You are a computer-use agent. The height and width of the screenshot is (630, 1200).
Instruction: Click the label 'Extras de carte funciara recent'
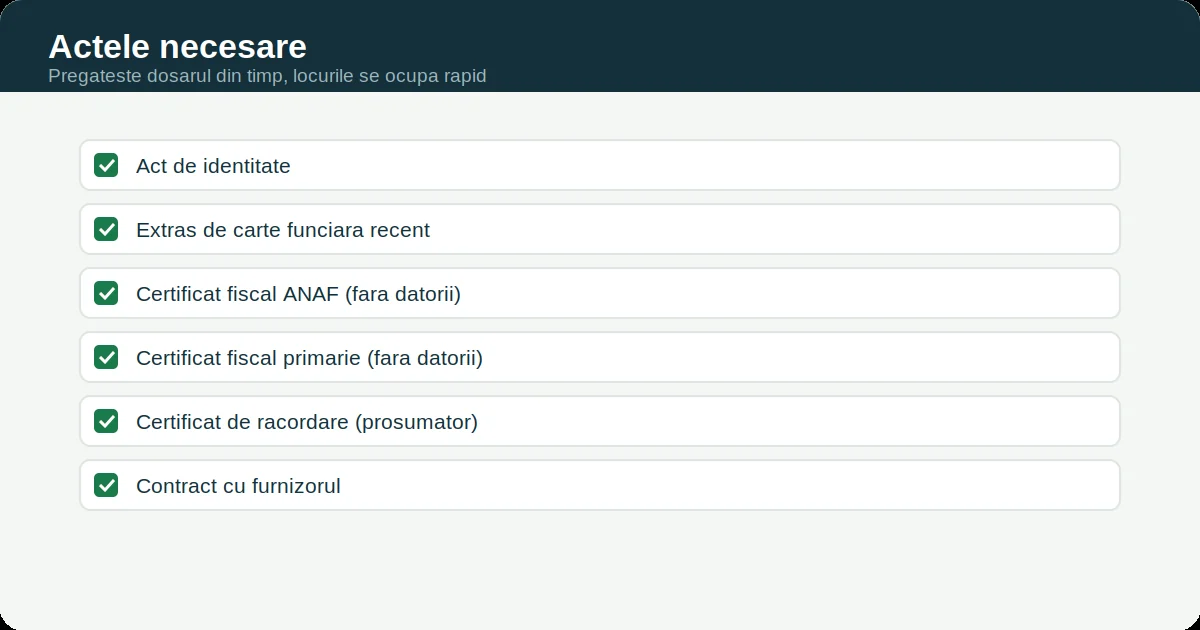coord(283,230)
